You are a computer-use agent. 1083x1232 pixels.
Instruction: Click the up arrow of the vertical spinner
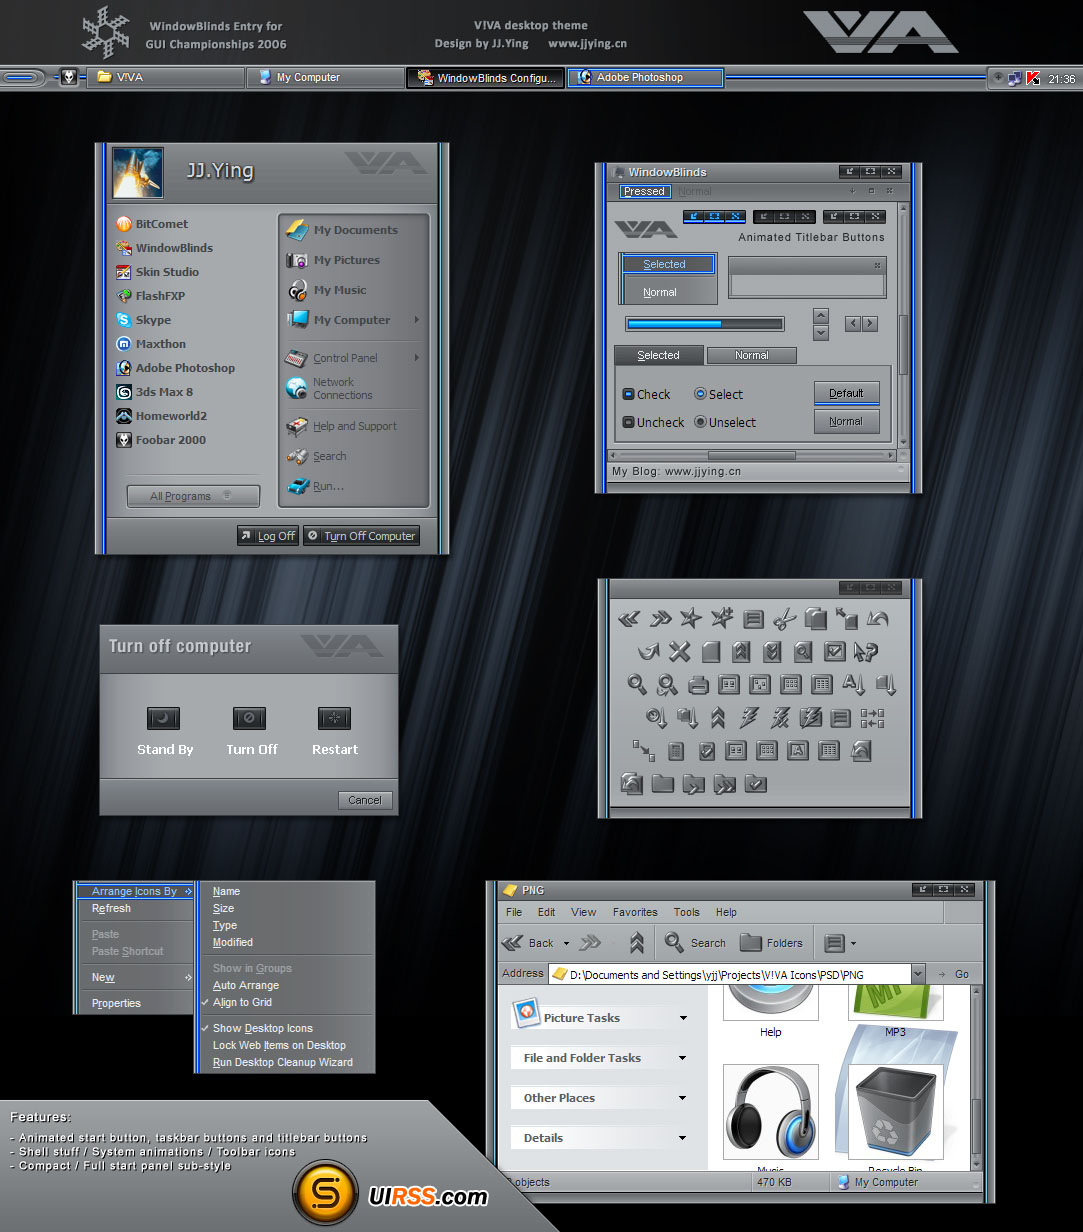[821, 316]
